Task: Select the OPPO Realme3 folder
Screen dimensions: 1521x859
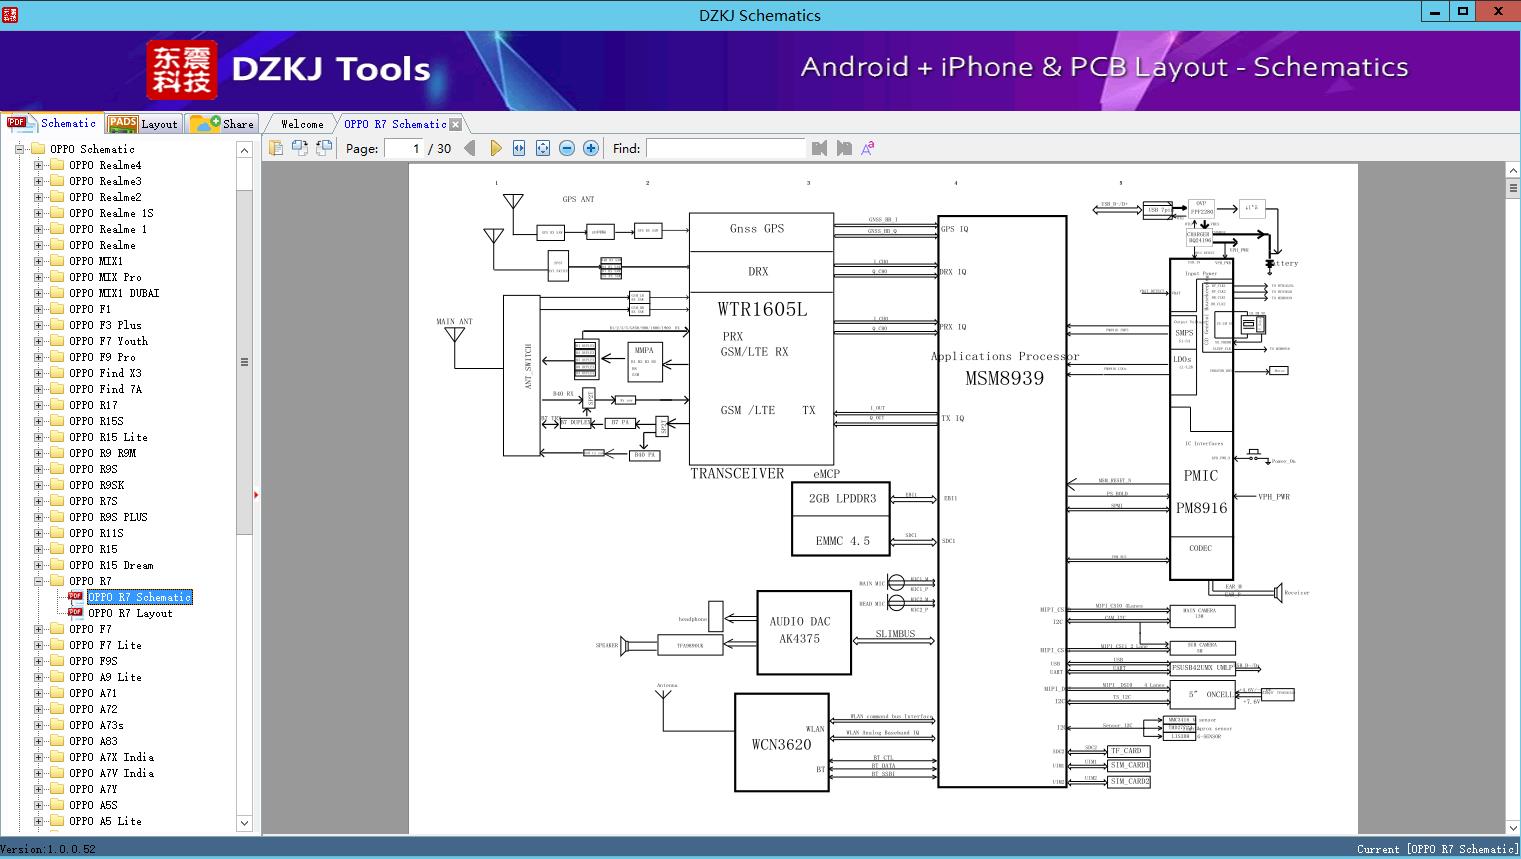Action: [105, 181]
